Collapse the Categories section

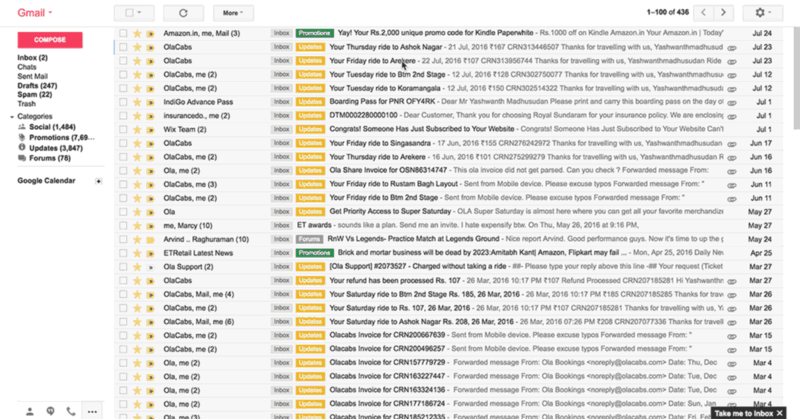coord(12,117)
